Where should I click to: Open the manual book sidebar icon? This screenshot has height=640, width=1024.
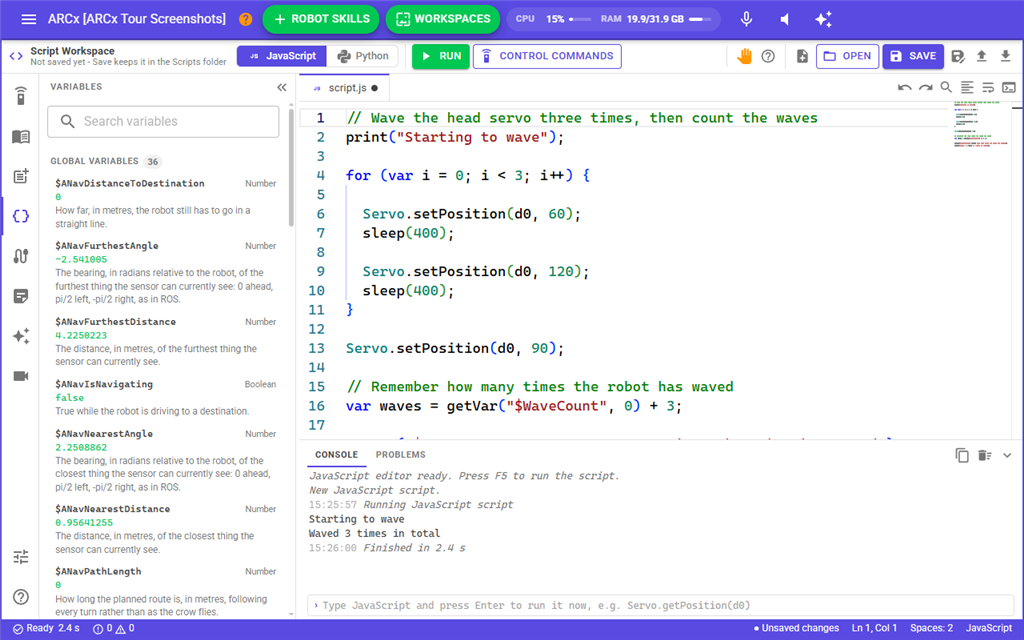click(x=21, y=136)
